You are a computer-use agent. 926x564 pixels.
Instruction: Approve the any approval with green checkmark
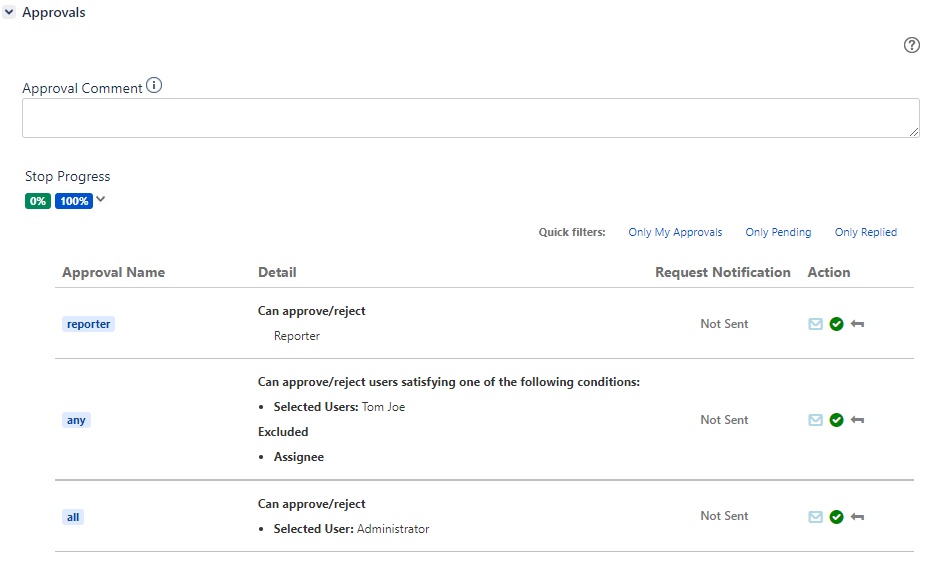pos(836,420)
